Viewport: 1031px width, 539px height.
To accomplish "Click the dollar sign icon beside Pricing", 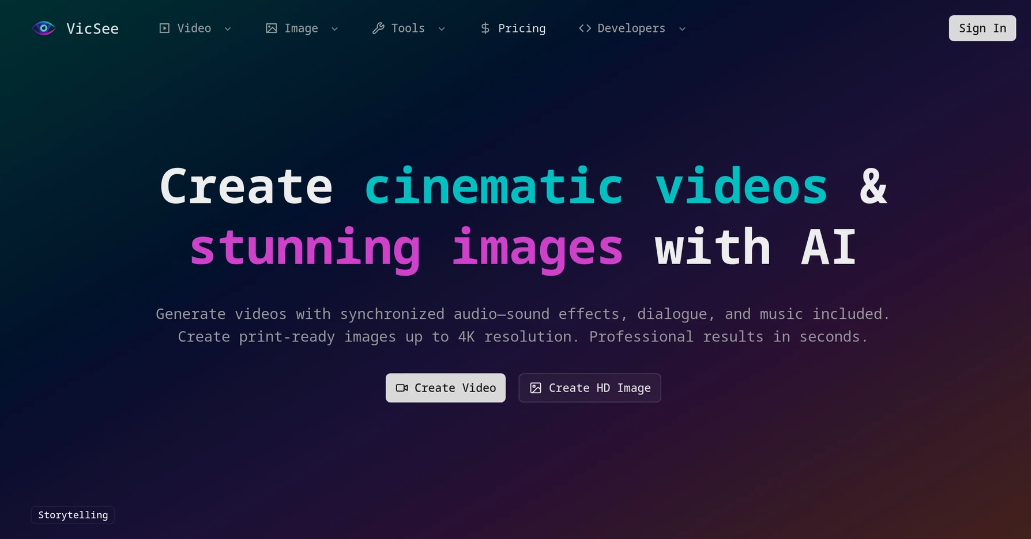I will [x=485, y=28].
